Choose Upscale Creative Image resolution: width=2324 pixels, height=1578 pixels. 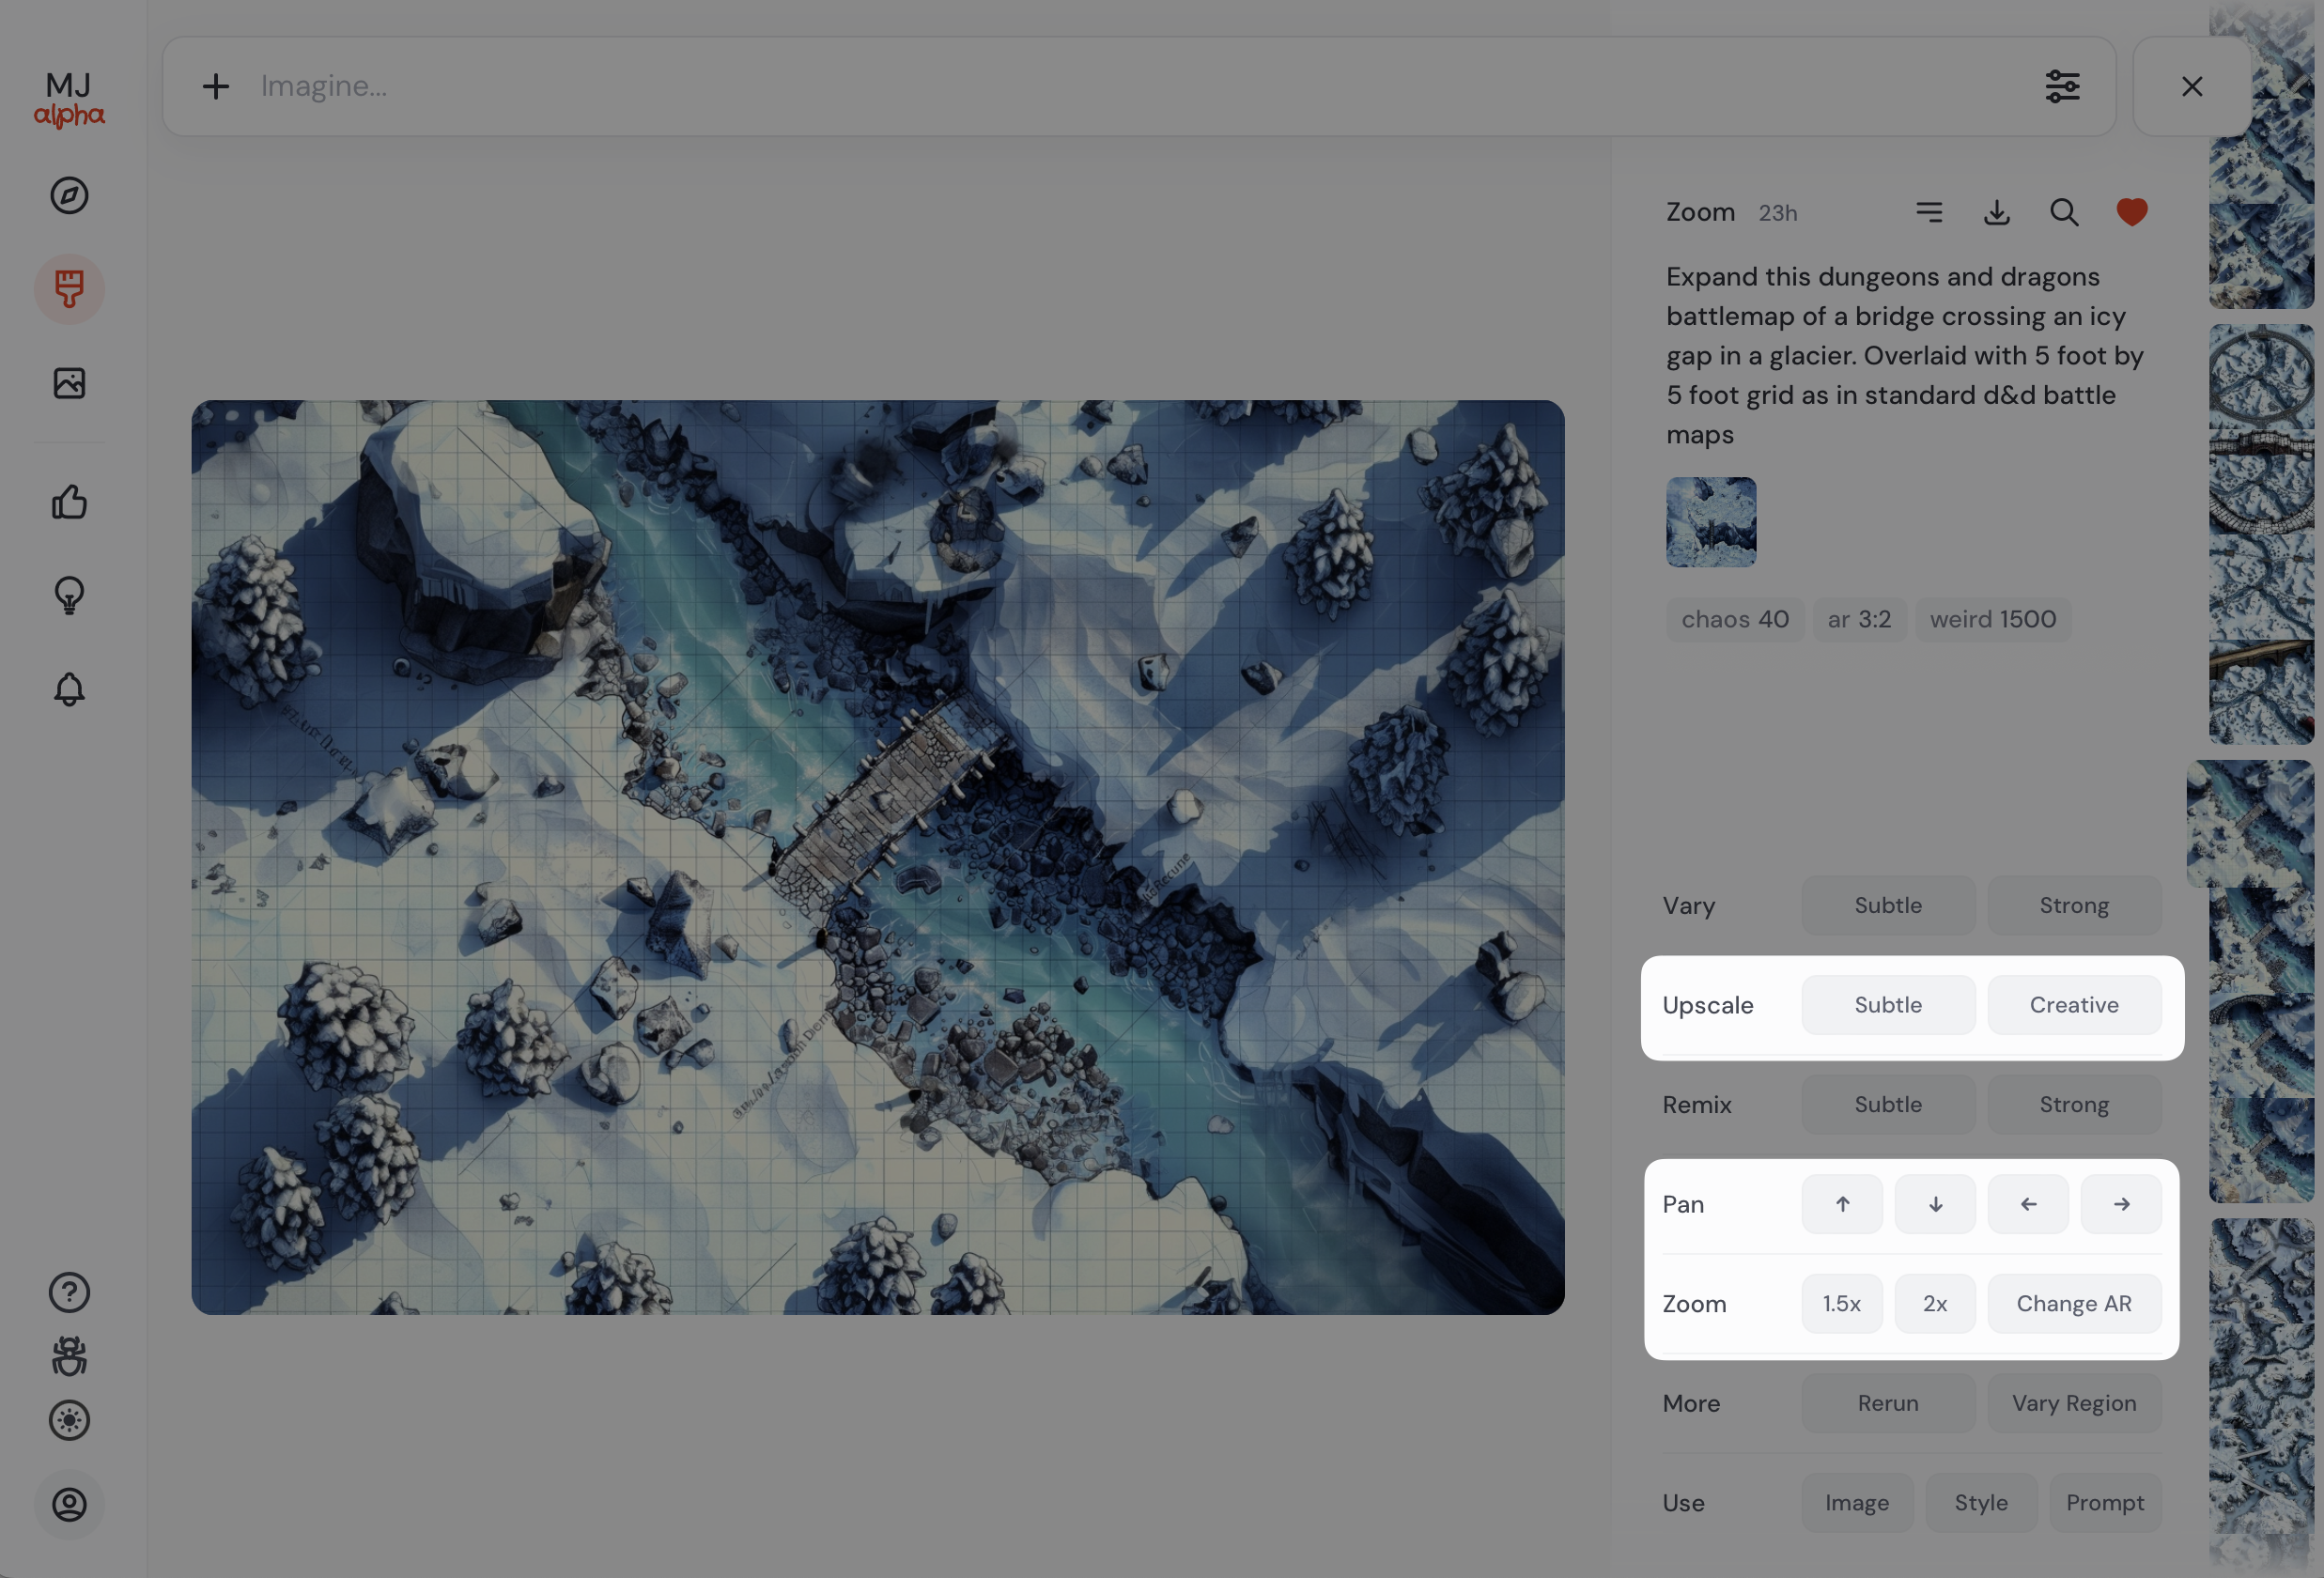coord(2074,1005)
